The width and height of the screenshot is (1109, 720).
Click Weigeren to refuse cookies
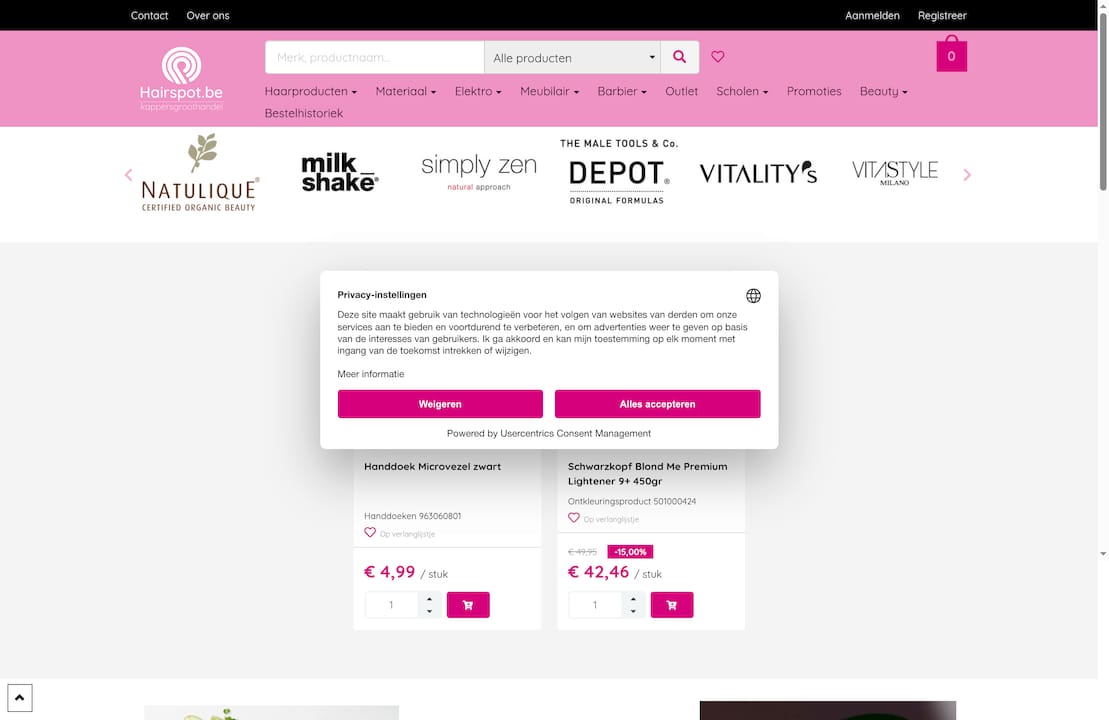pos(440,404)
